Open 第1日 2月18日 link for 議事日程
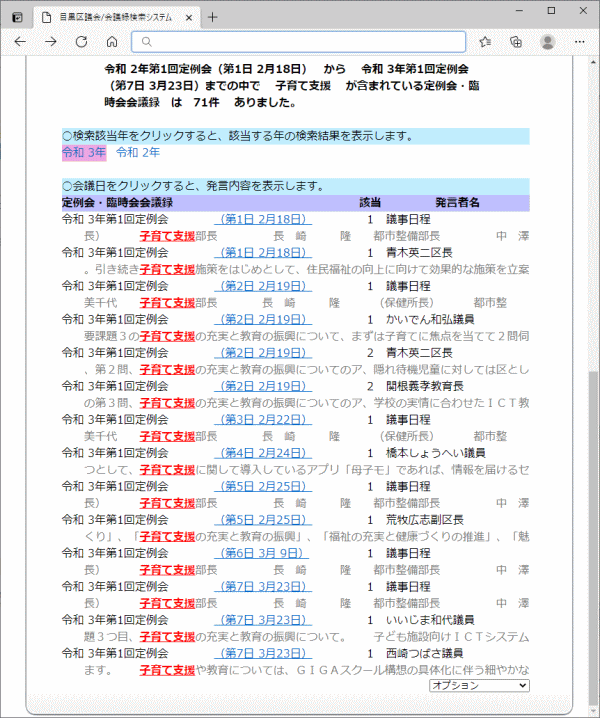The width and height of the screenshot is (600, 718). pyautogui.click(x=263, y=219)
